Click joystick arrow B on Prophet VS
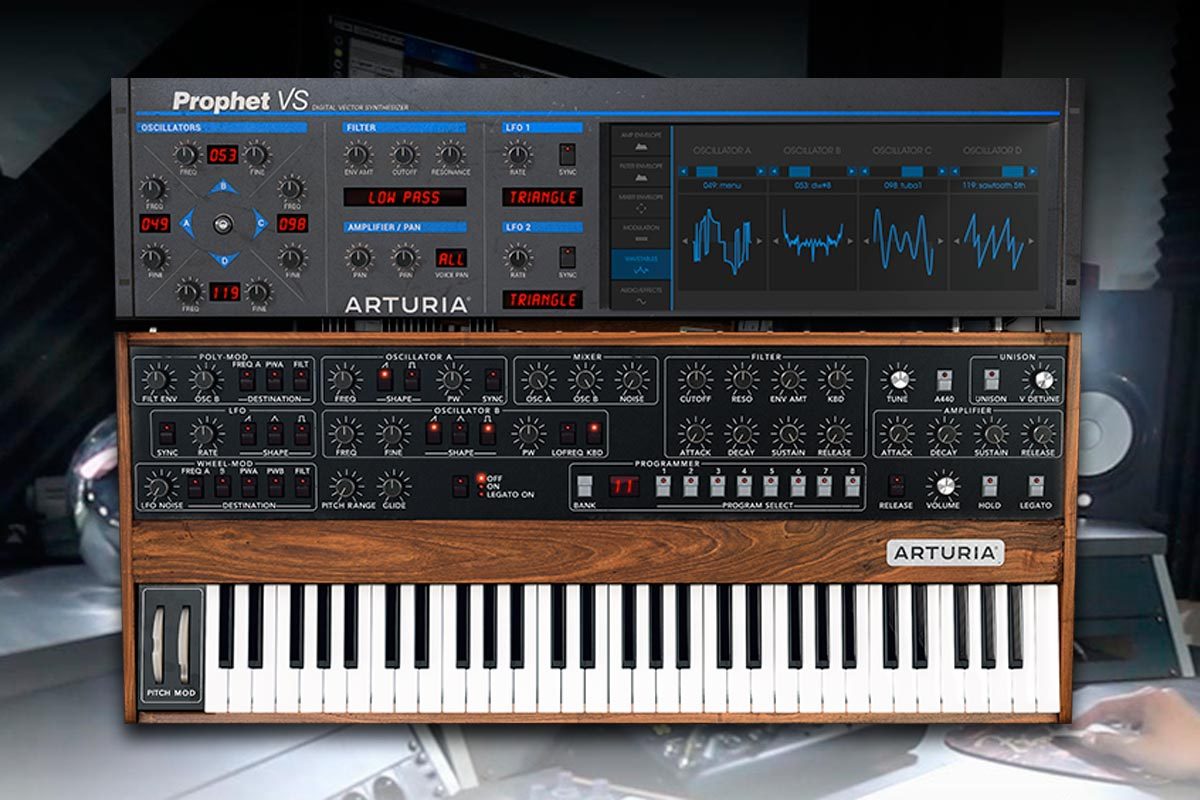1200x800 pixels. pos(223,188)
